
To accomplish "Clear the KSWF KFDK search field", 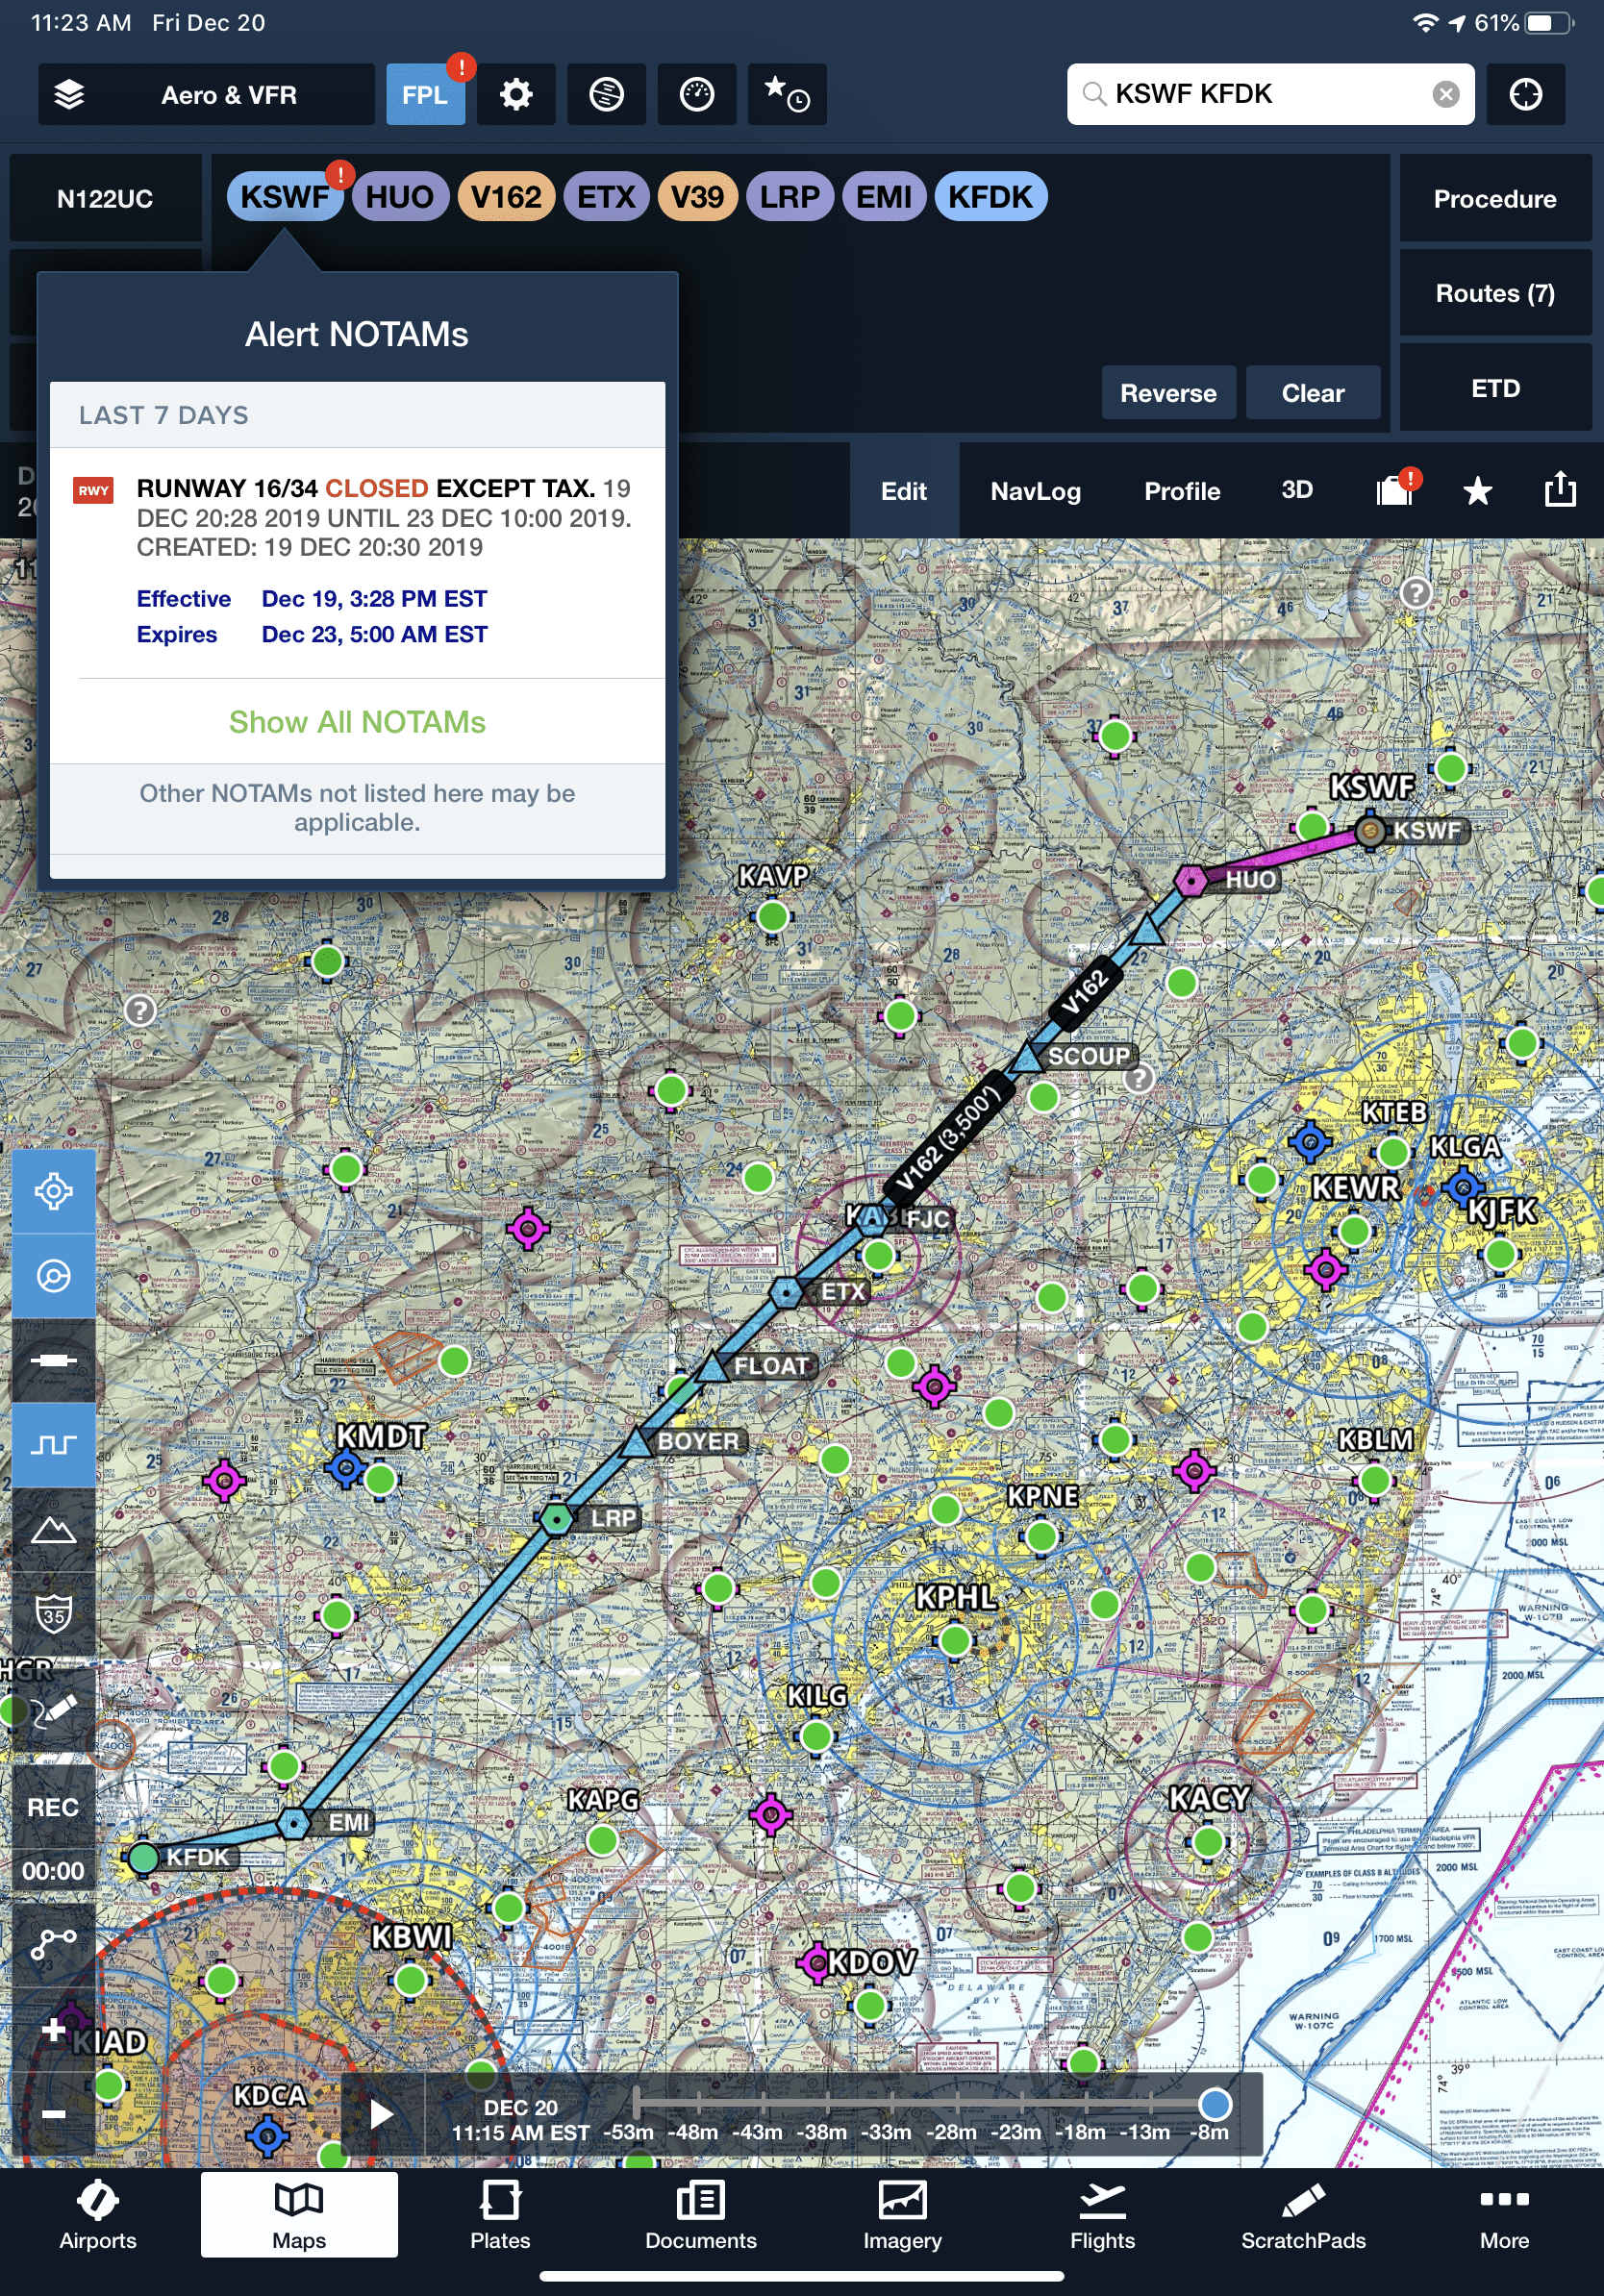I will point(1445,94).
